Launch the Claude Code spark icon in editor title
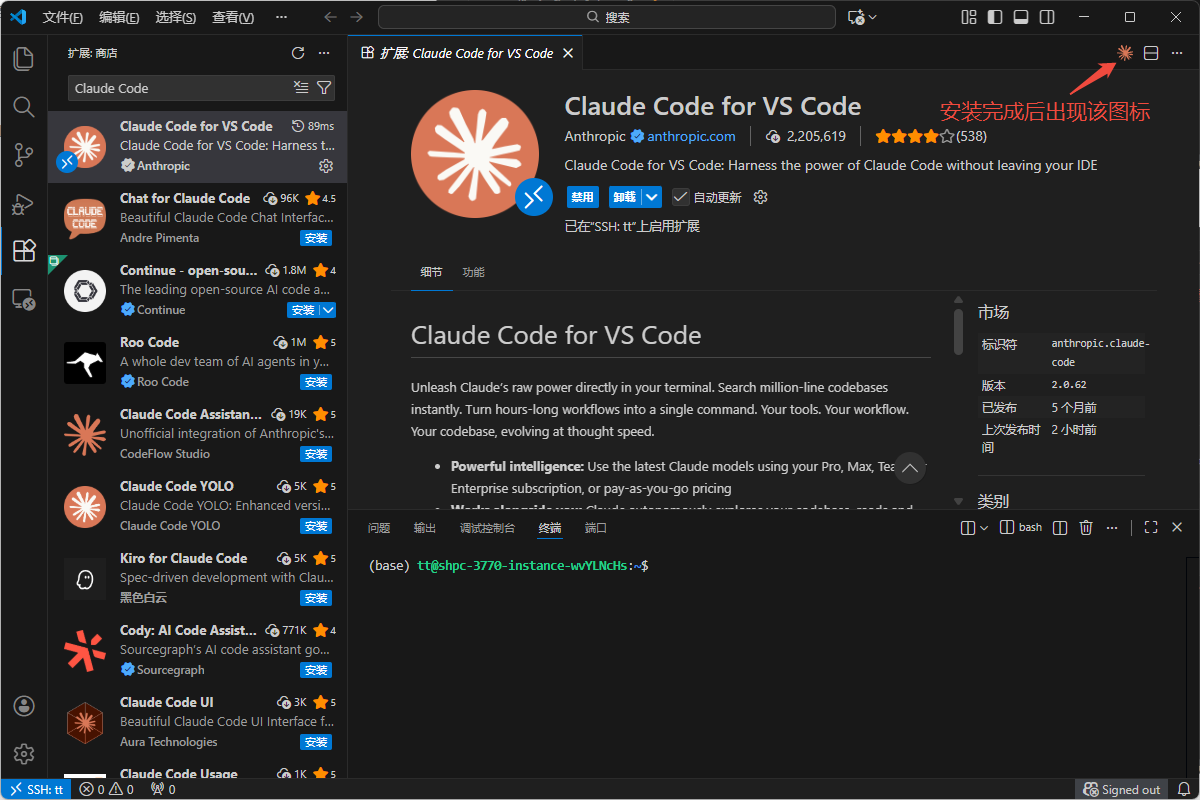Image resolution: width=1200 pixels, height=800 pixels. [1125, 53]
